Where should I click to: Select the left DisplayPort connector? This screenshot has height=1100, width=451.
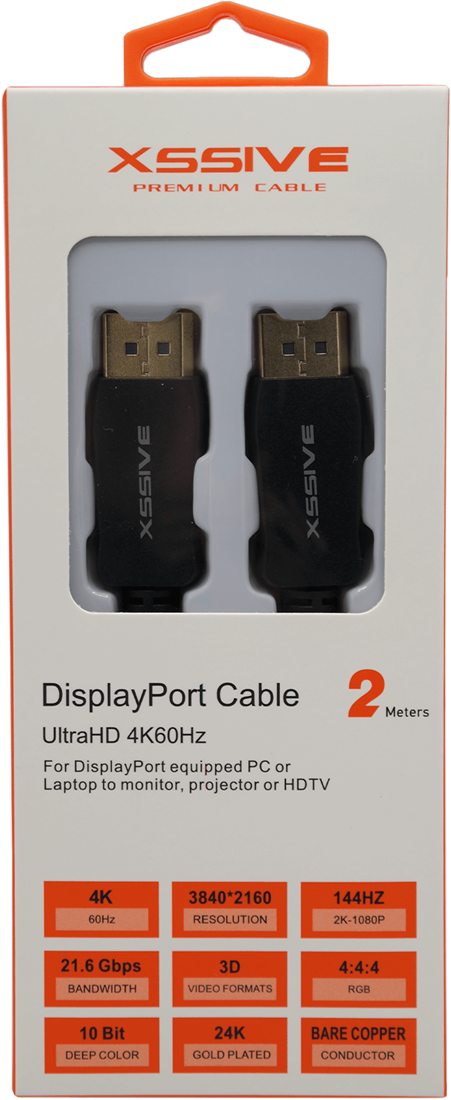tap(145, 459)
